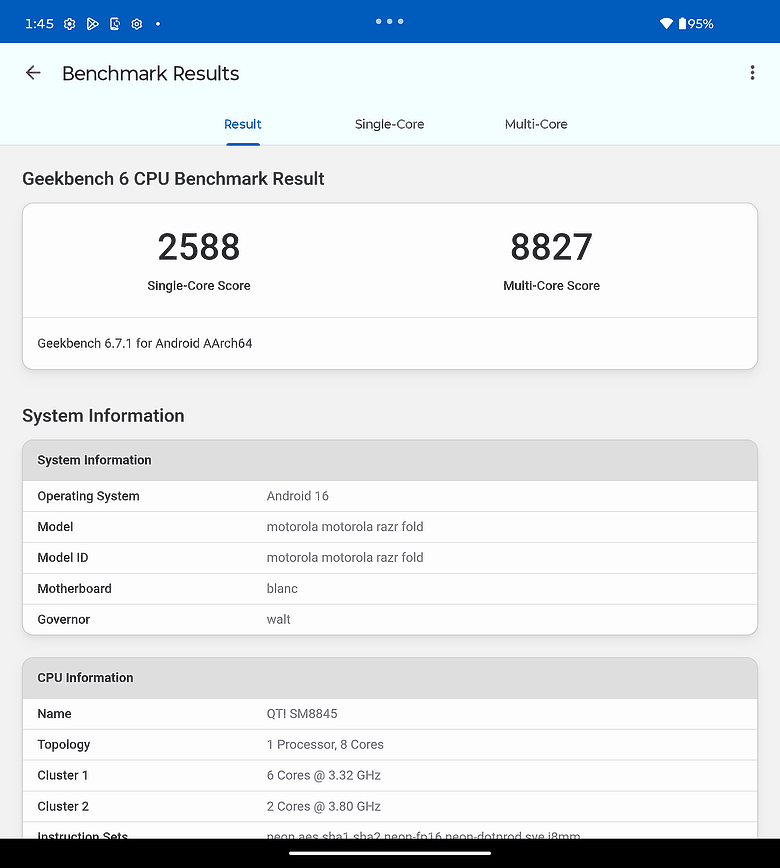Tap the 1:45 clock in status bar
The width and height of the screenshot is (780, 868).
pyautogui.click(x=39, y=24)
